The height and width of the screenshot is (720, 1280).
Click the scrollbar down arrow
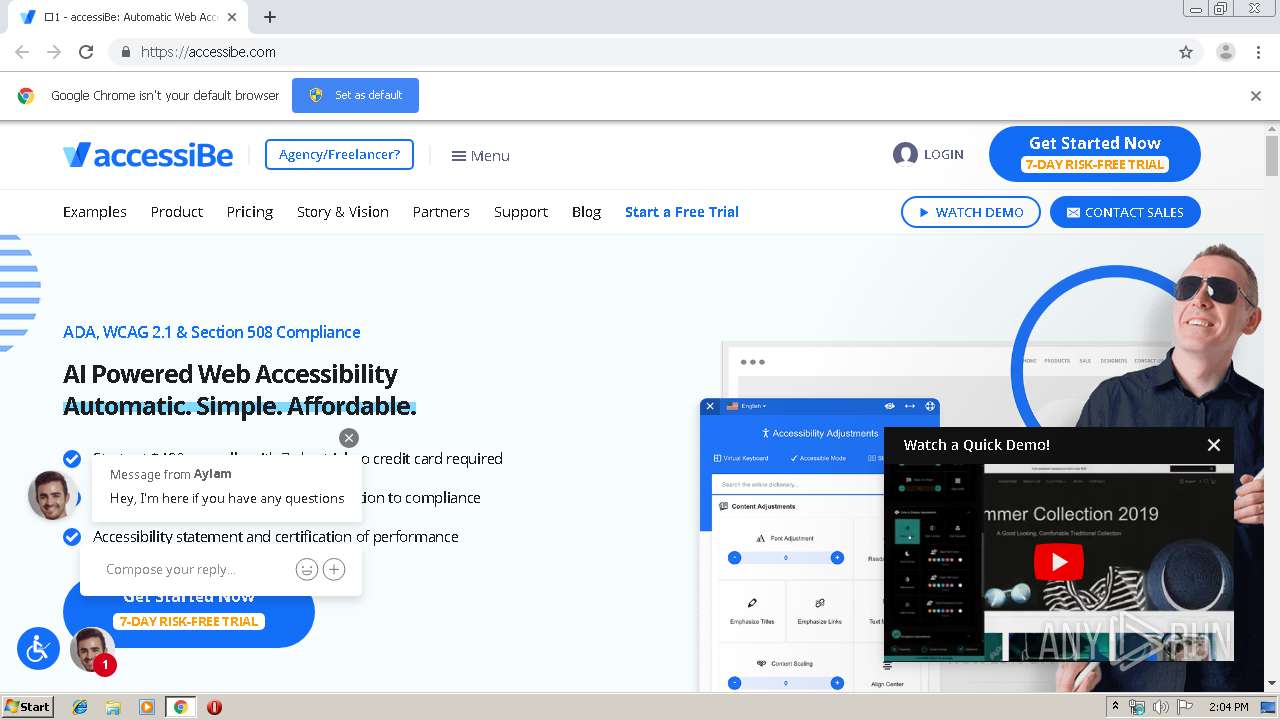click(x=1272, y=683)
